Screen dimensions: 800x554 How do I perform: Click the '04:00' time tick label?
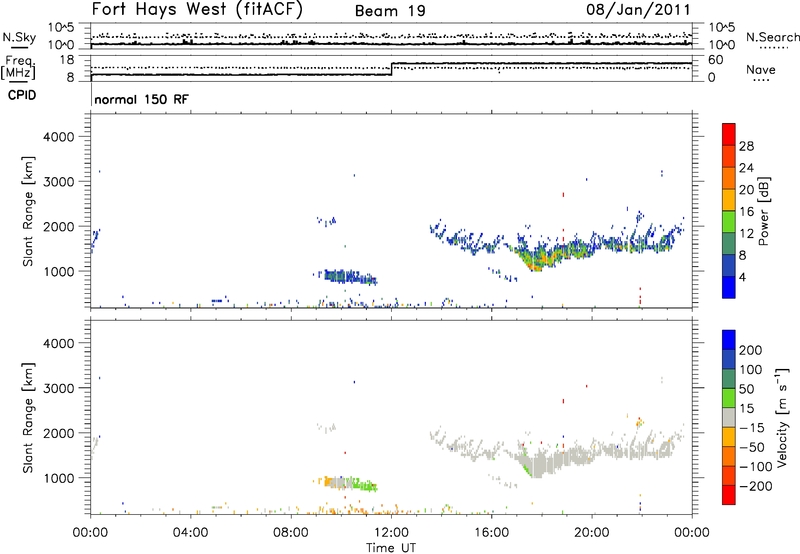[191, 533]
